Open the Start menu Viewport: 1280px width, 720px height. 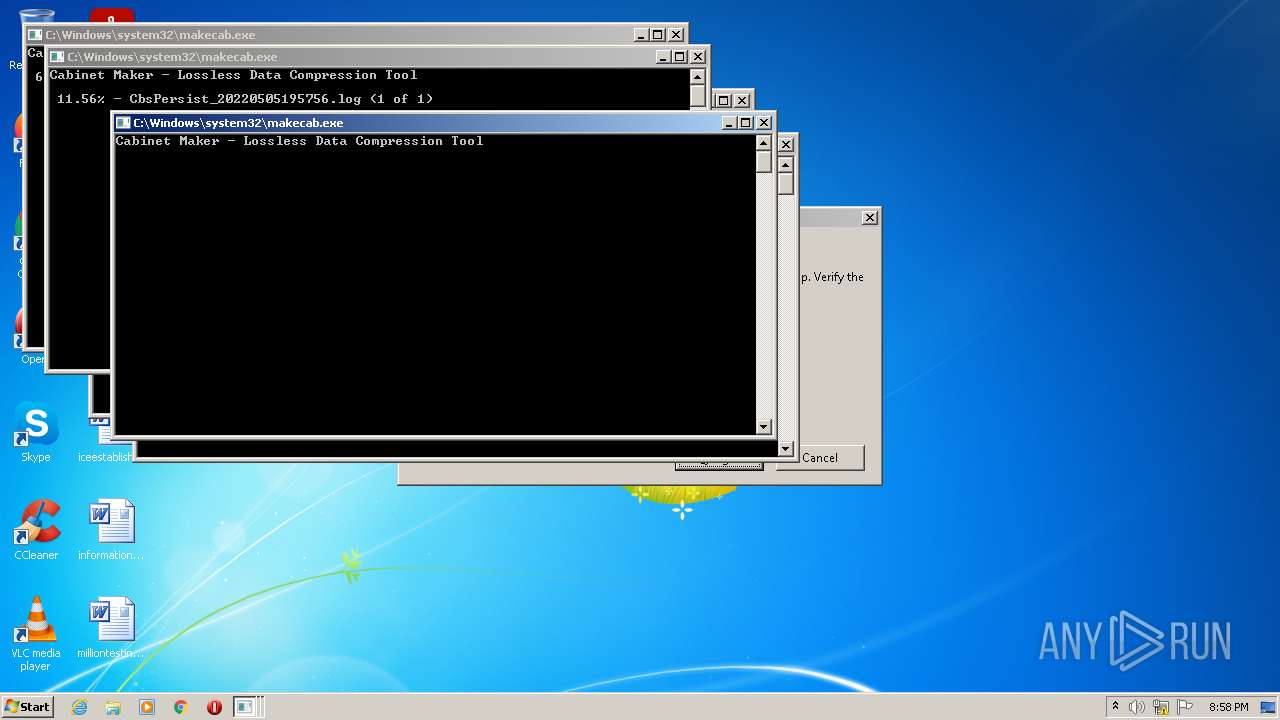pyautogui.click(x=27, y=706)
